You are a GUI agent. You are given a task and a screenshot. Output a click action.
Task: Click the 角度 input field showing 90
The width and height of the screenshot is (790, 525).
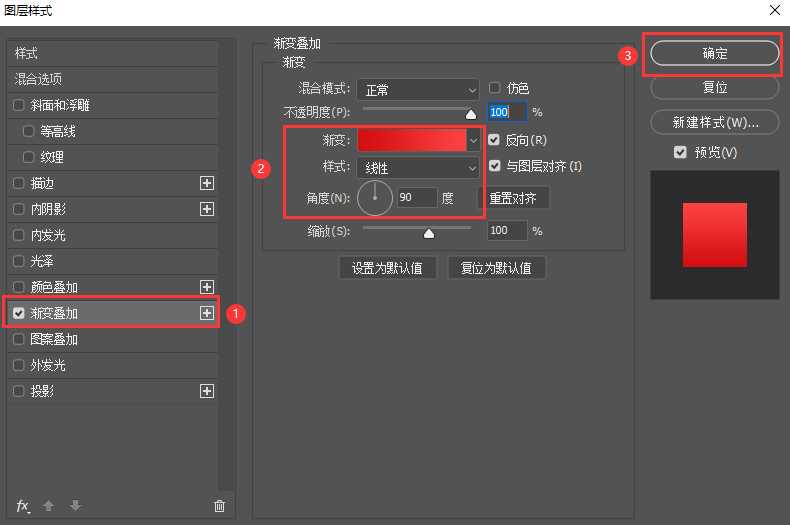click(x=417, y=198)
